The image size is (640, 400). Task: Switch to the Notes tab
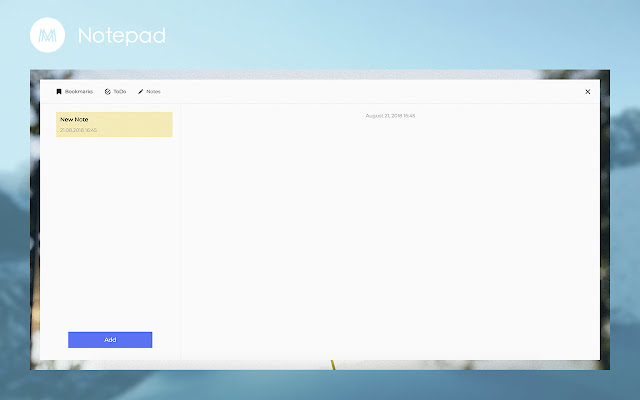[149, 91]
